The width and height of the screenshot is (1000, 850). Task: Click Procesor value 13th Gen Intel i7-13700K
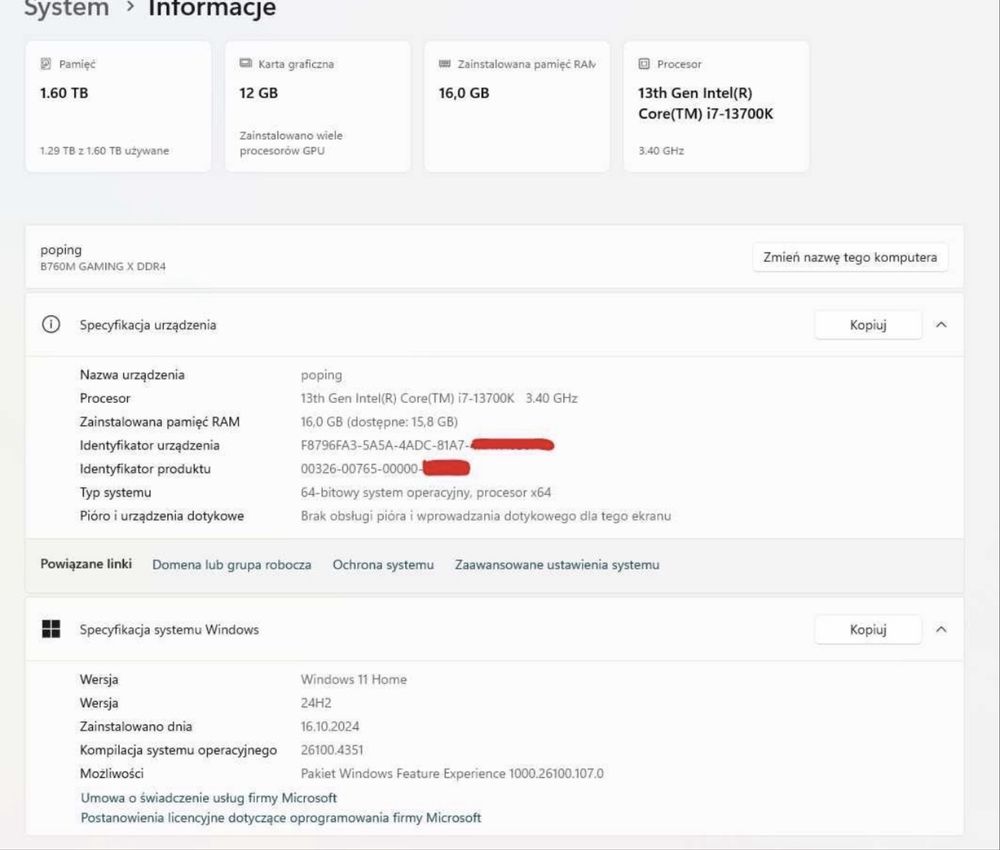tap(439, 399)
